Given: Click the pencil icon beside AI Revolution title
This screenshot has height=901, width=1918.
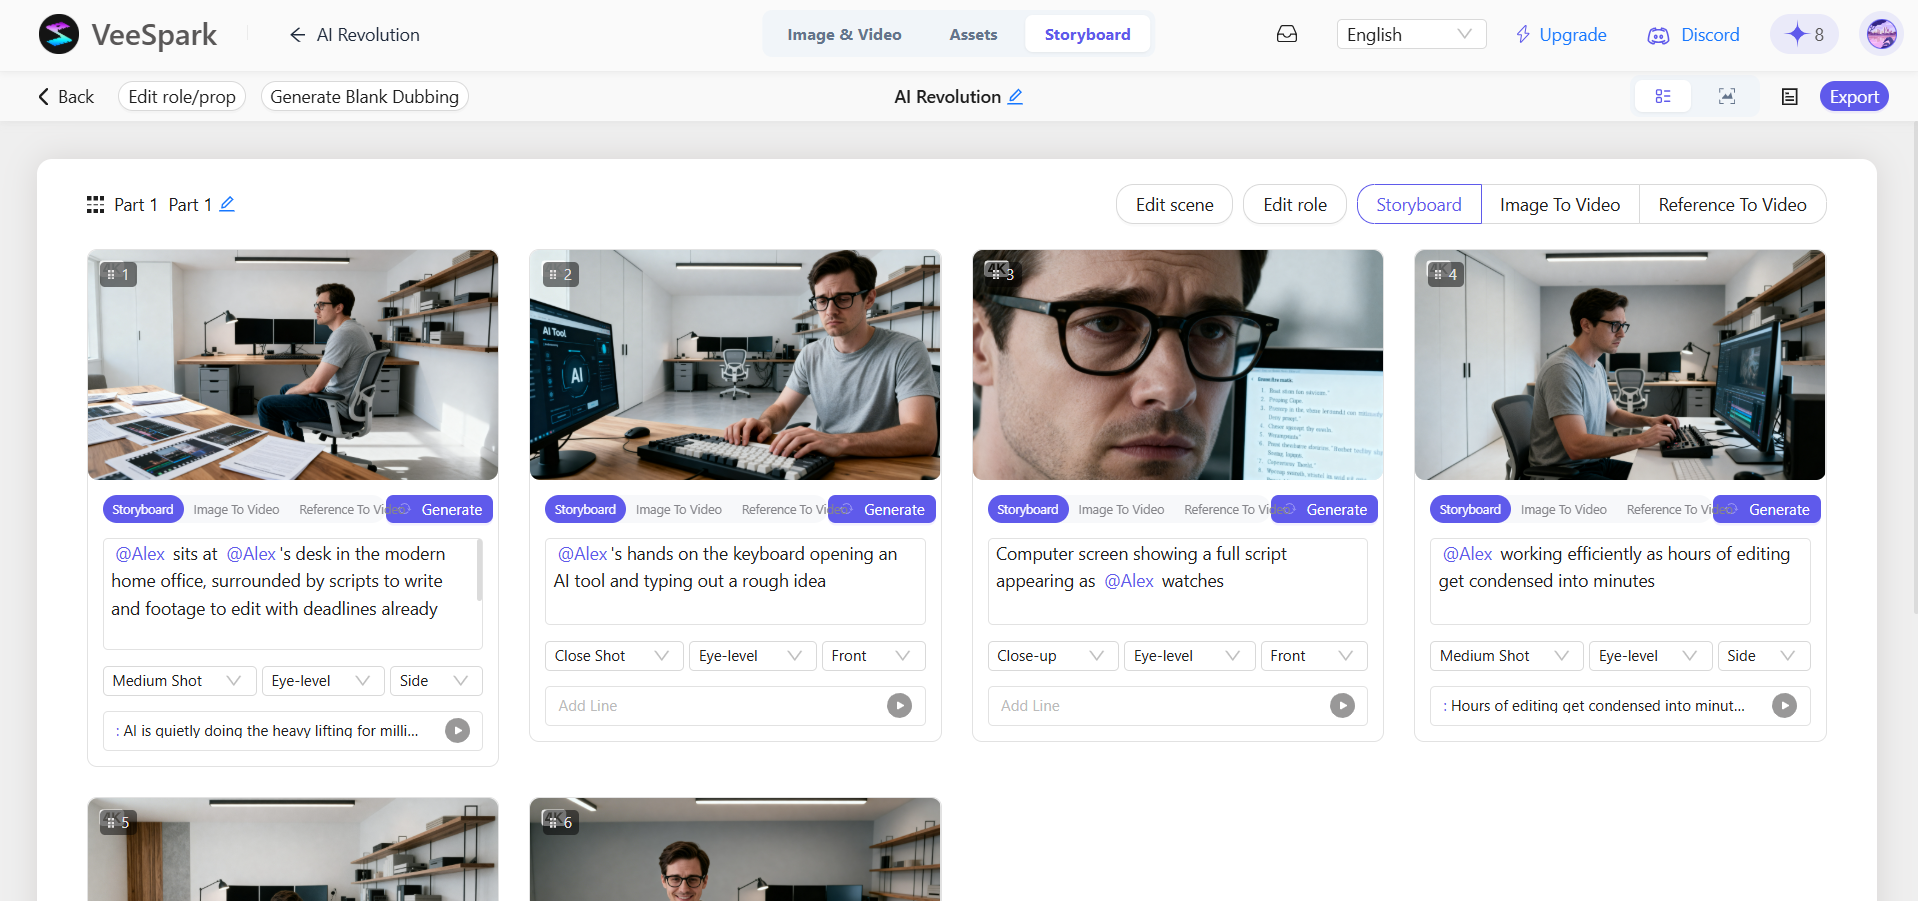Looking at the screenshot, I should click(x=1015, y=97).
